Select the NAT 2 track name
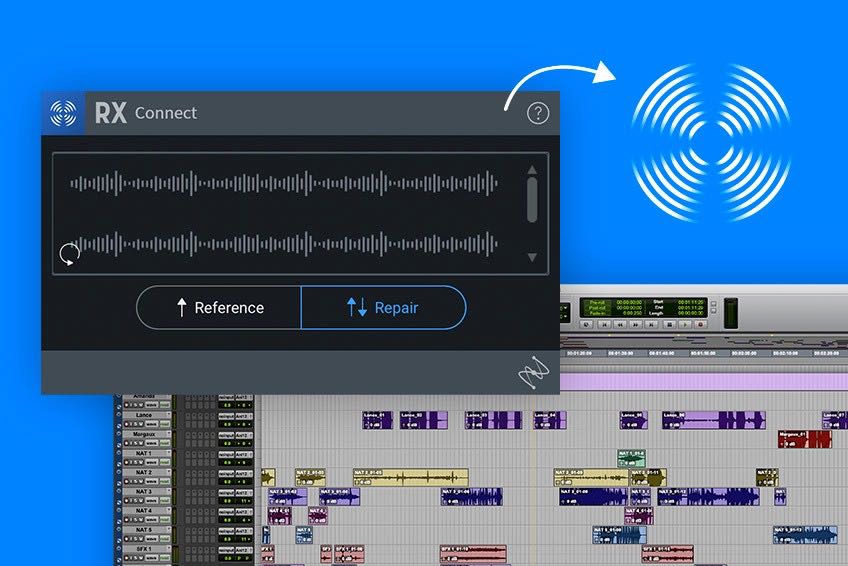The height and width of the screenshot is (566, 848). point(143,473)
